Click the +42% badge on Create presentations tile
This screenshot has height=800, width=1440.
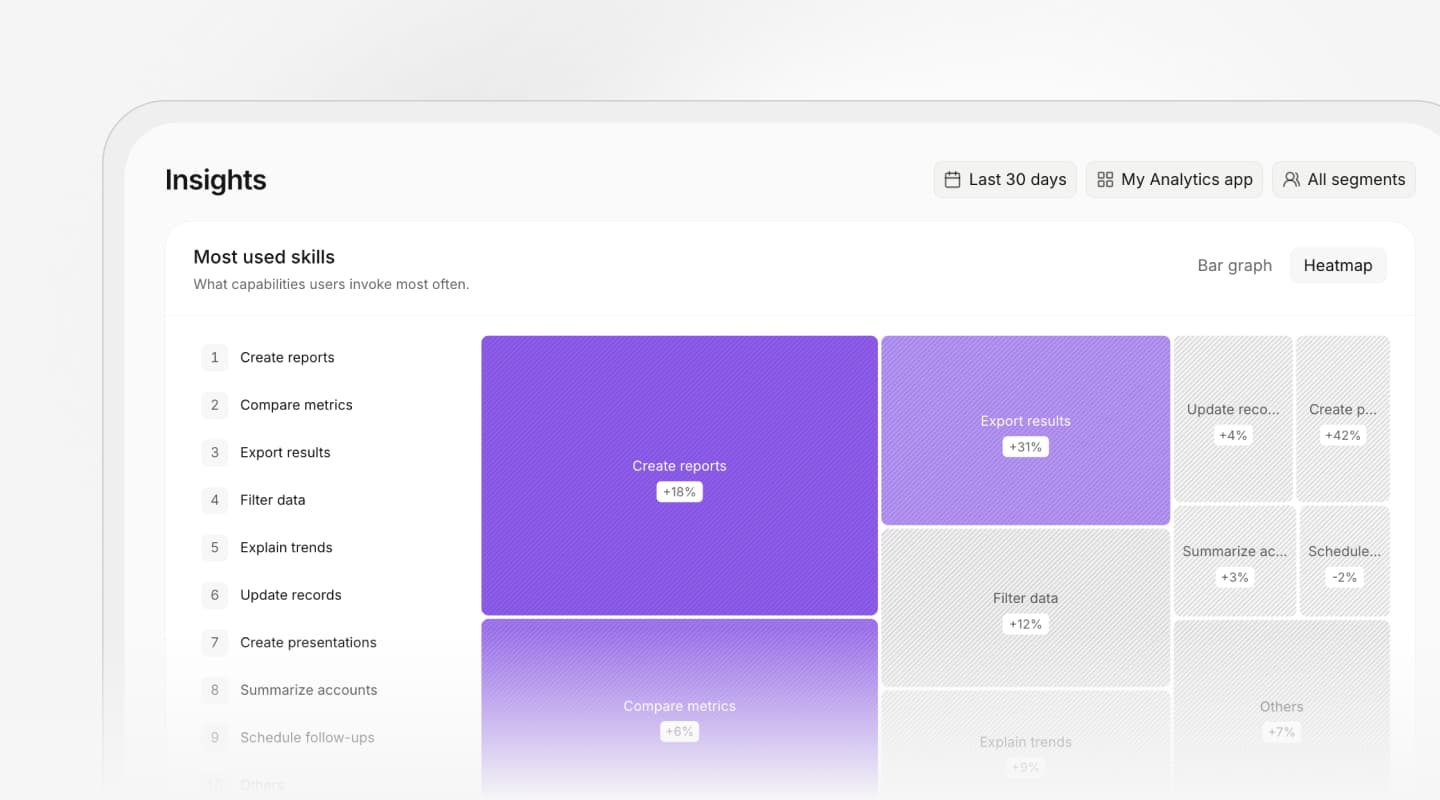[x=1343, y=435]
